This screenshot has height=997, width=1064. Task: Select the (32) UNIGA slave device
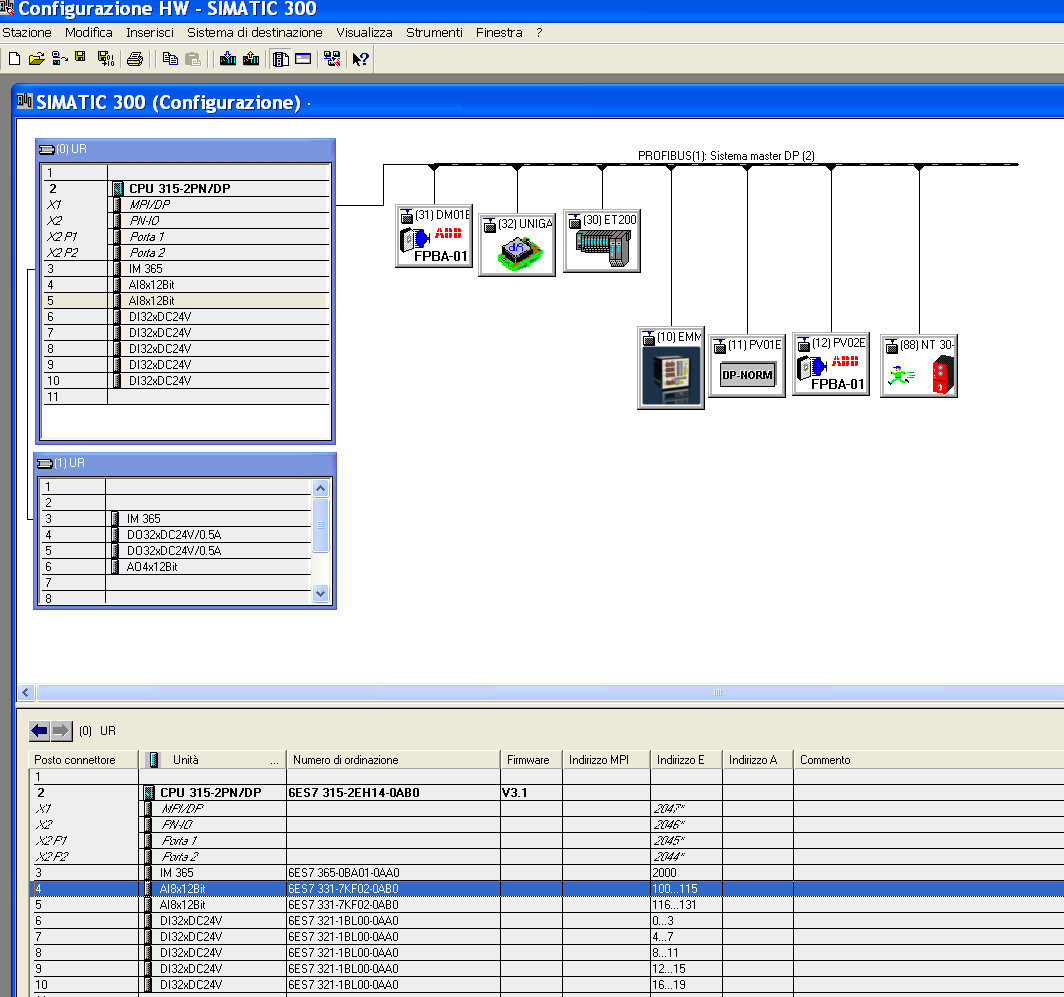[x=517, y=245]
